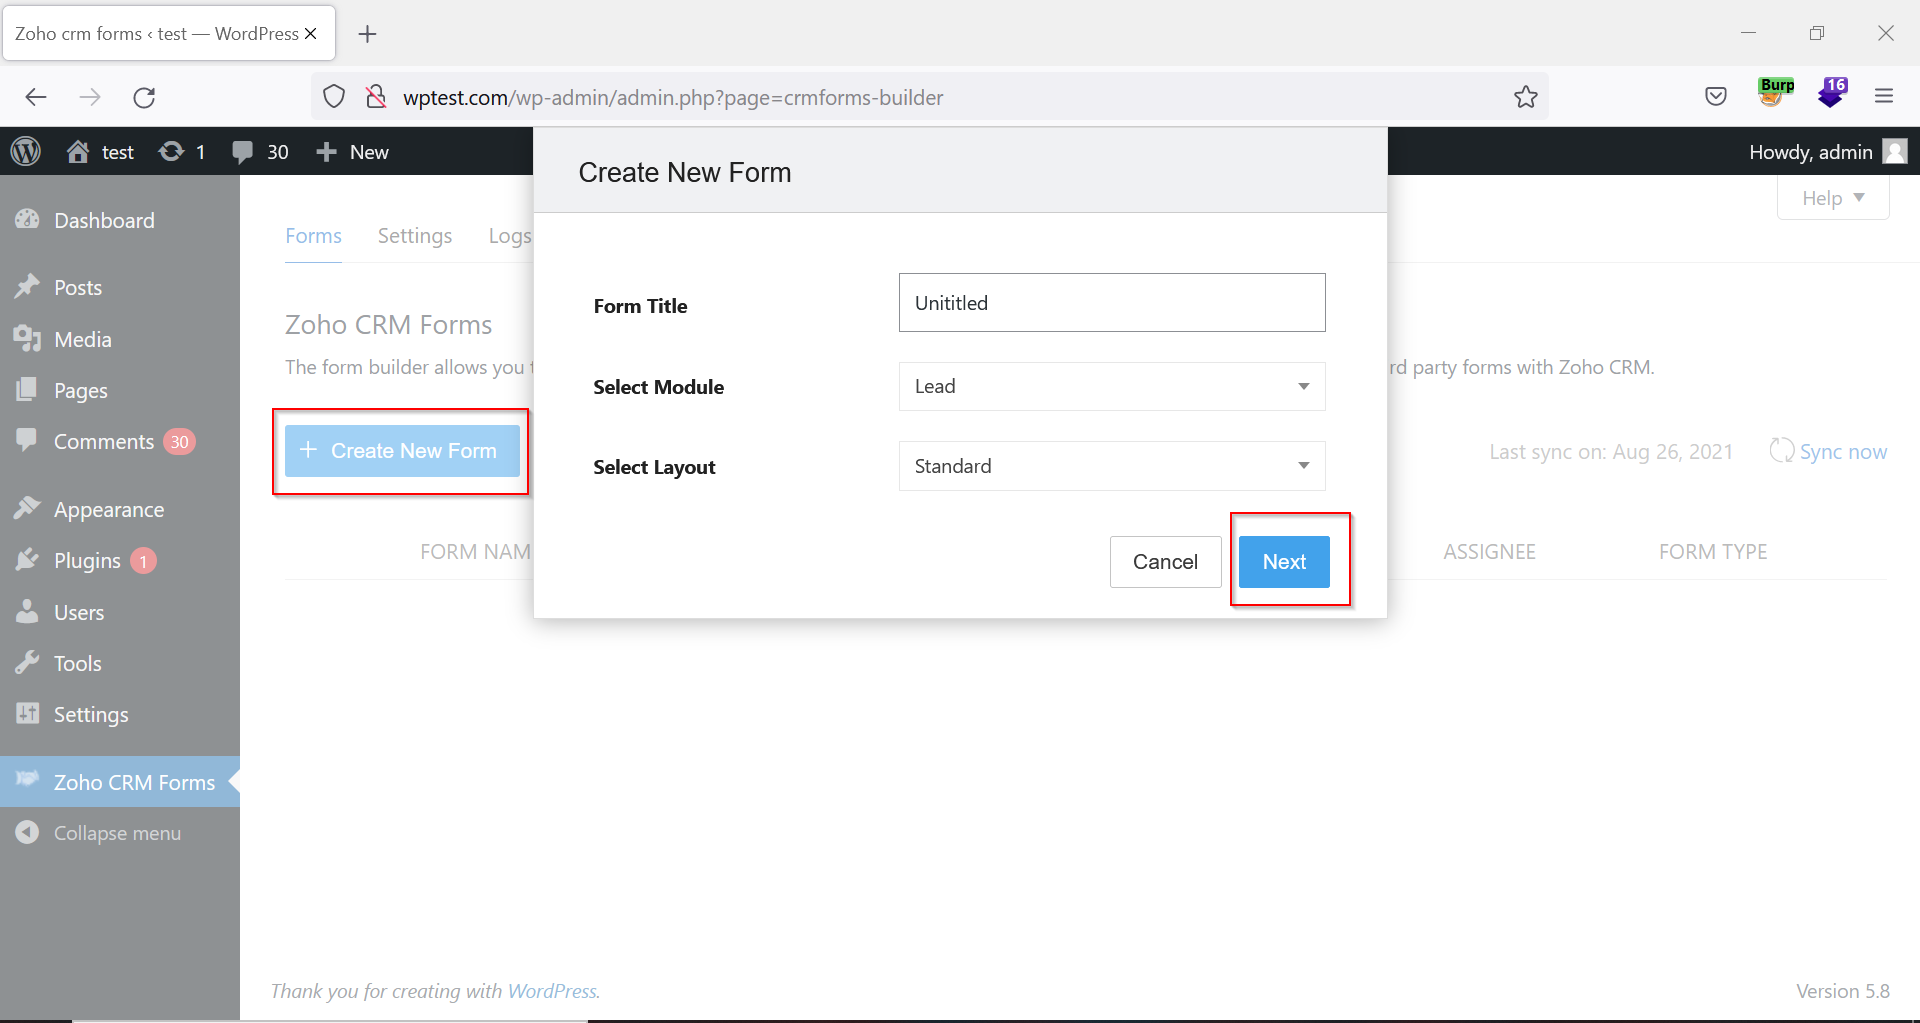Screen dimensions: 1920x1023
Task: Collapse the WordPress admin menu
Action: coord(116,833)
